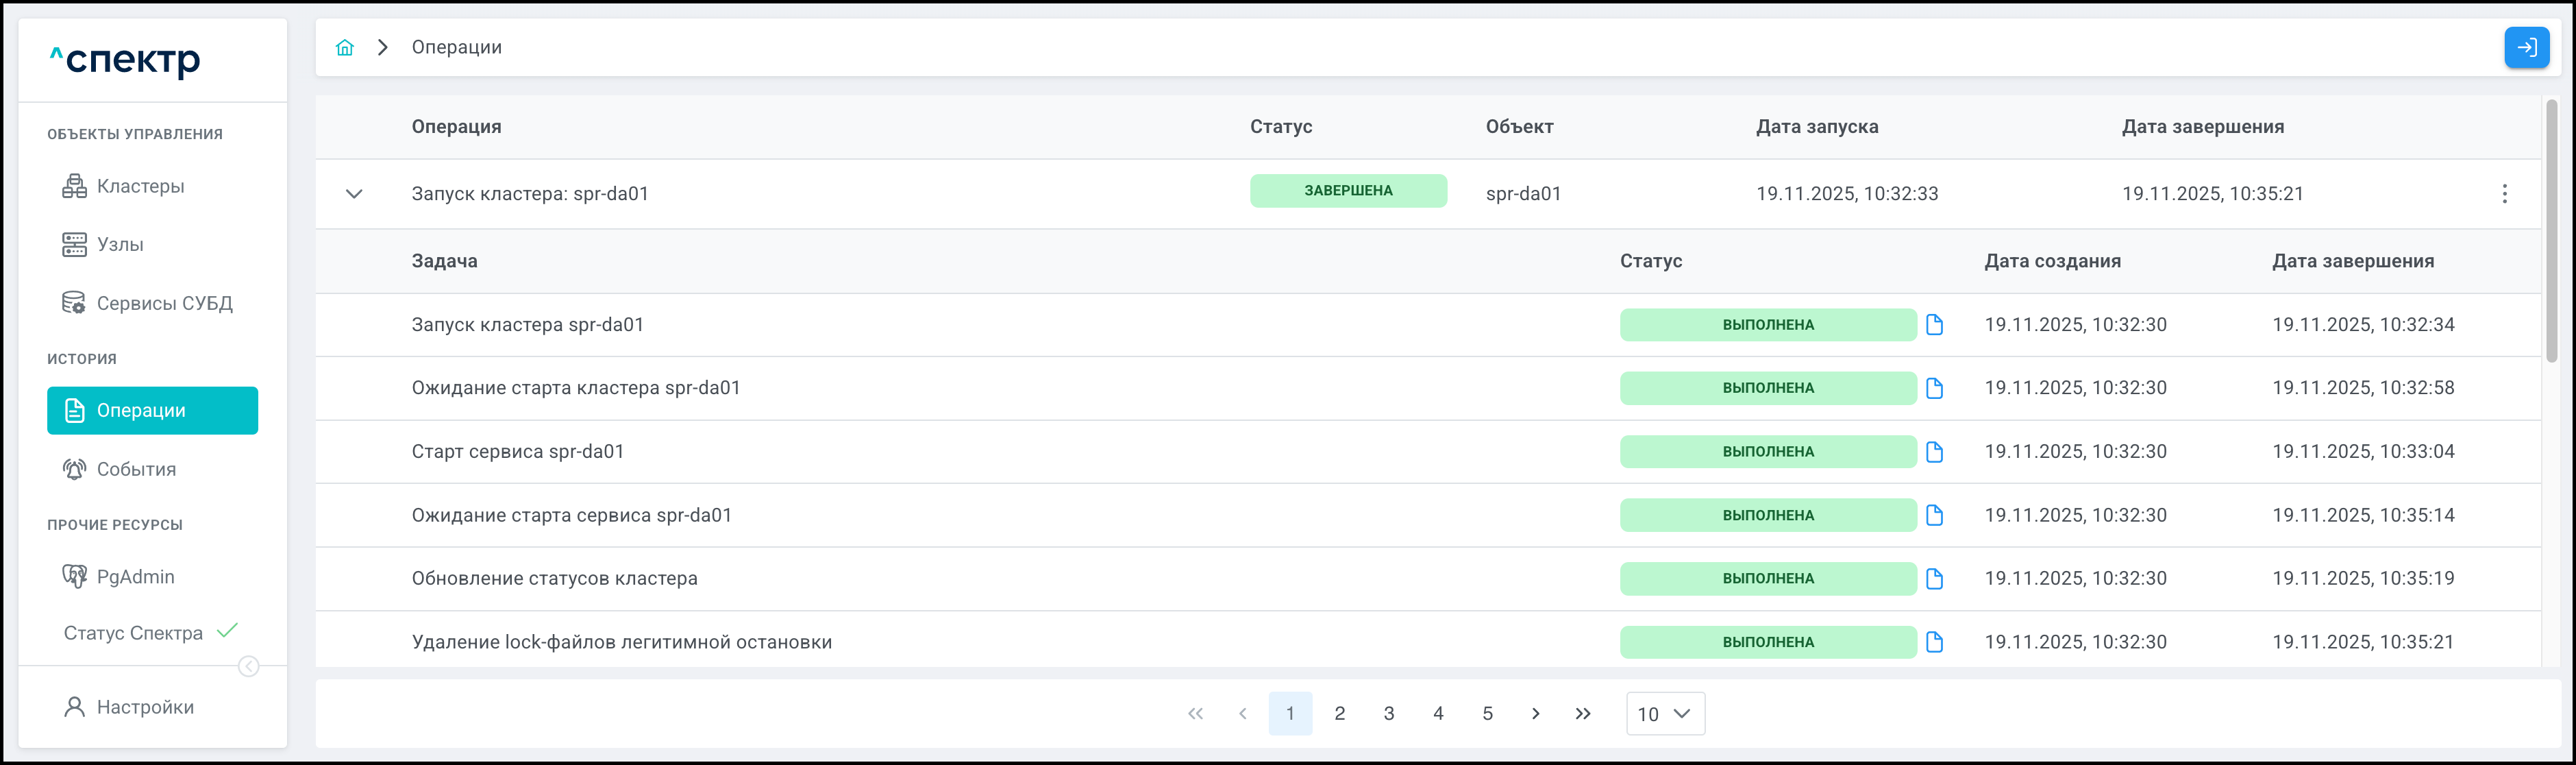The image size is (2576, 765).
Task: Open the three-dot menu for spr-da01 operation
Action: [x=2504, y=194]
